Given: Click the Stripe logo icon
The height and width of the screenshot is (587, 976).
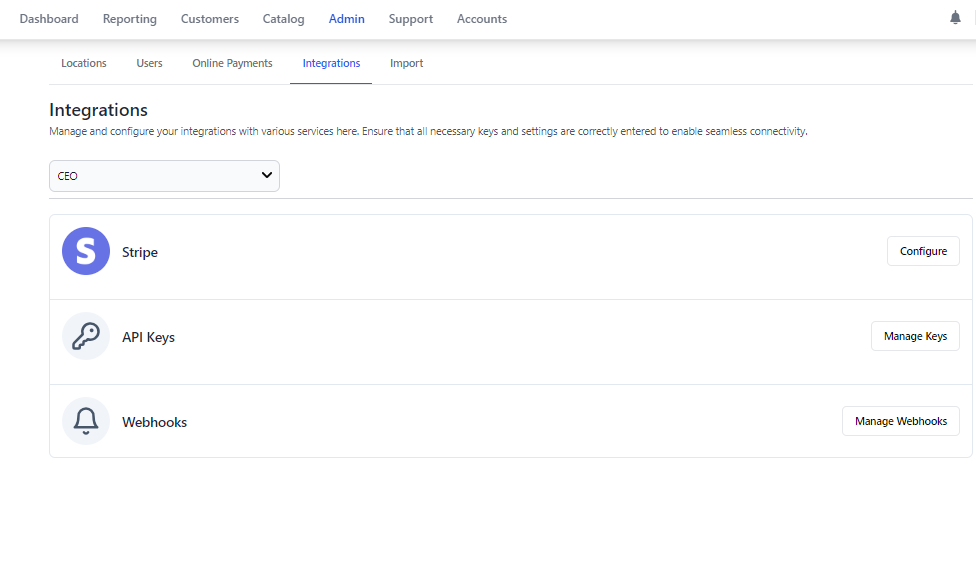Looking at the screenshot, I should point(85,251).
